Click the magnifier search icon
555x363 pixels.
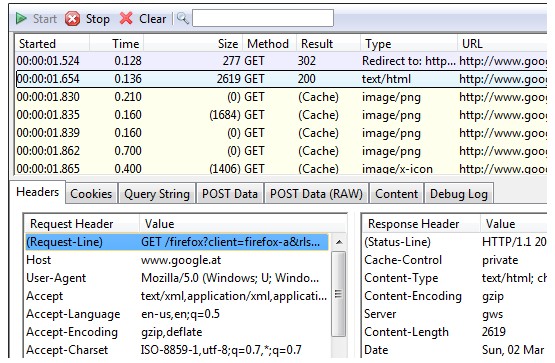tap(182, 18)
